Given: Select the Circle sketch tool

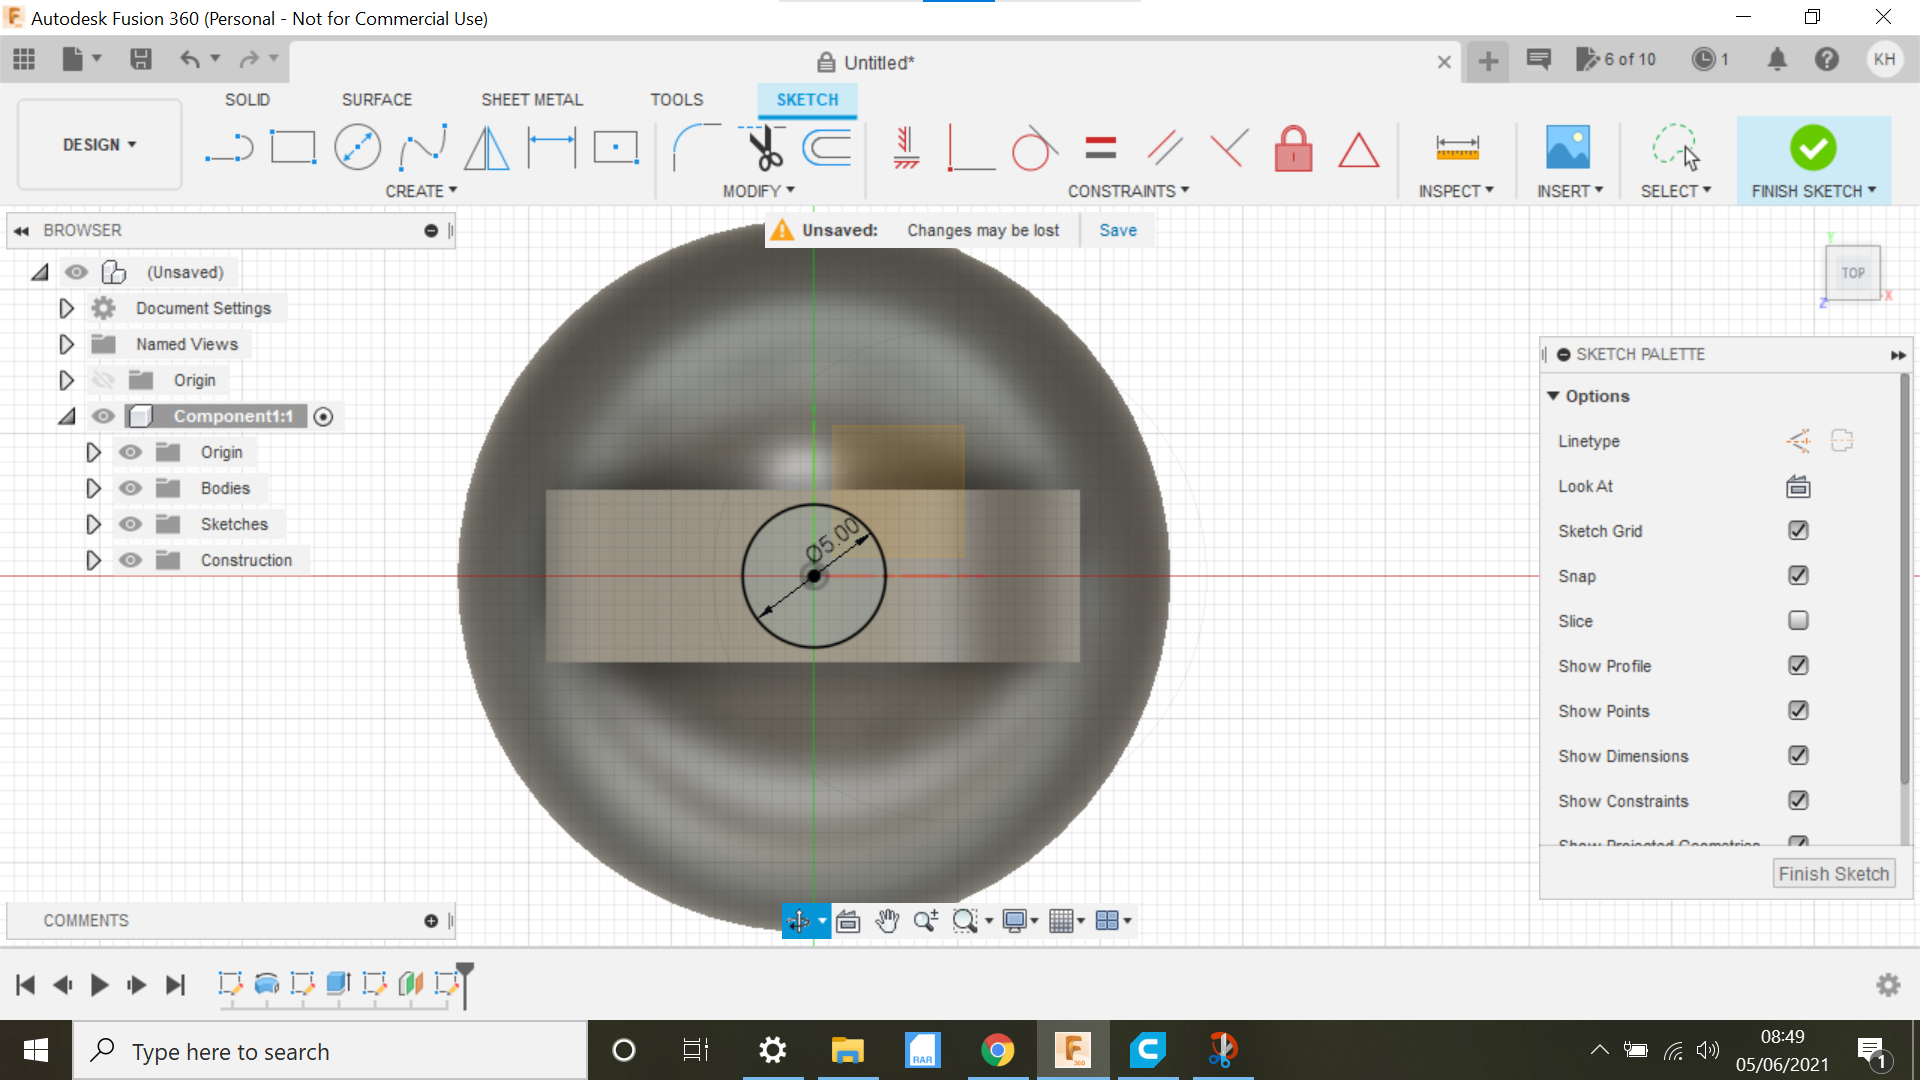Looking at the screenshot, I should click(357, 146).
